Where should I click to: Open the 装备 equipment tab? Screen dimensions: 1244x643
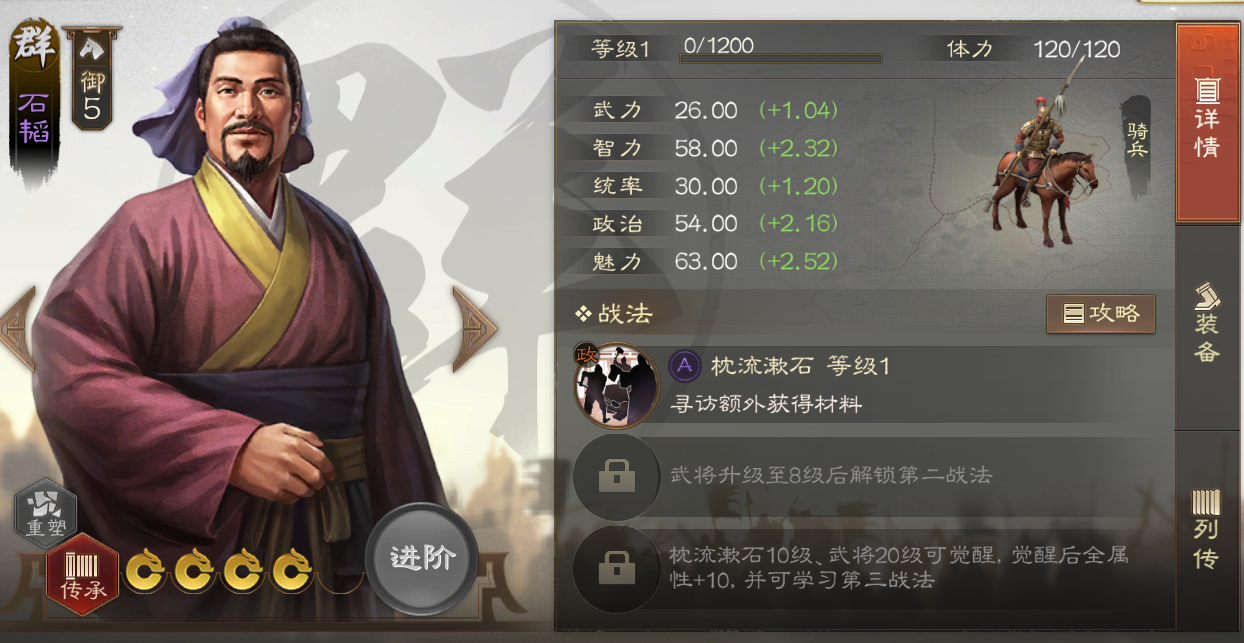(x=1208, y=324)
